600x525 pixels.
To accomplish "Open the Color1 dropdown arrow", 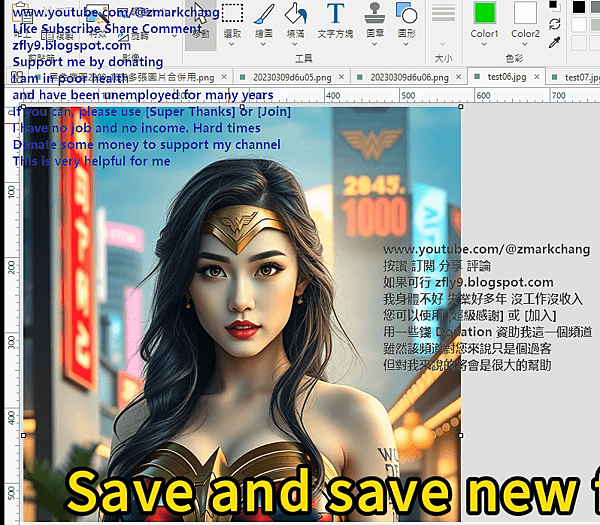I will [x=484, y=44].
